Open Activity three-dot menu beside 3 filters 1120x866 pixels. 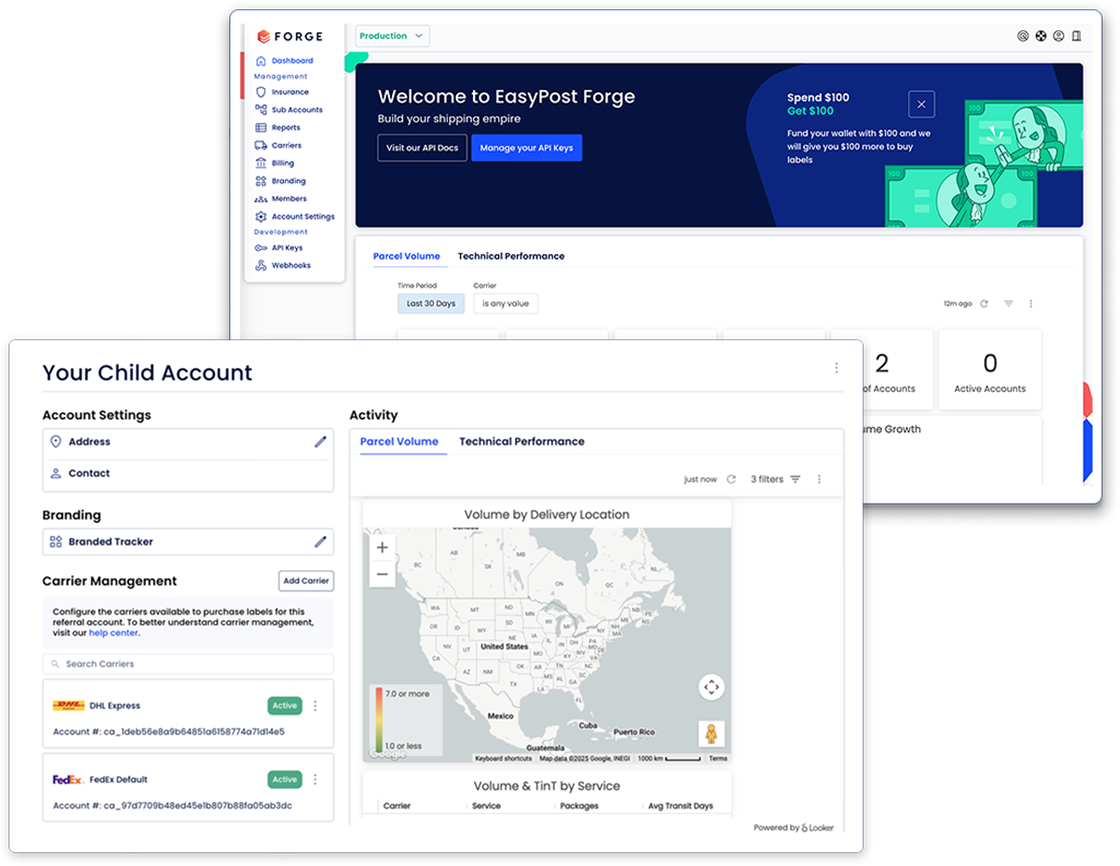click(819, 479)
